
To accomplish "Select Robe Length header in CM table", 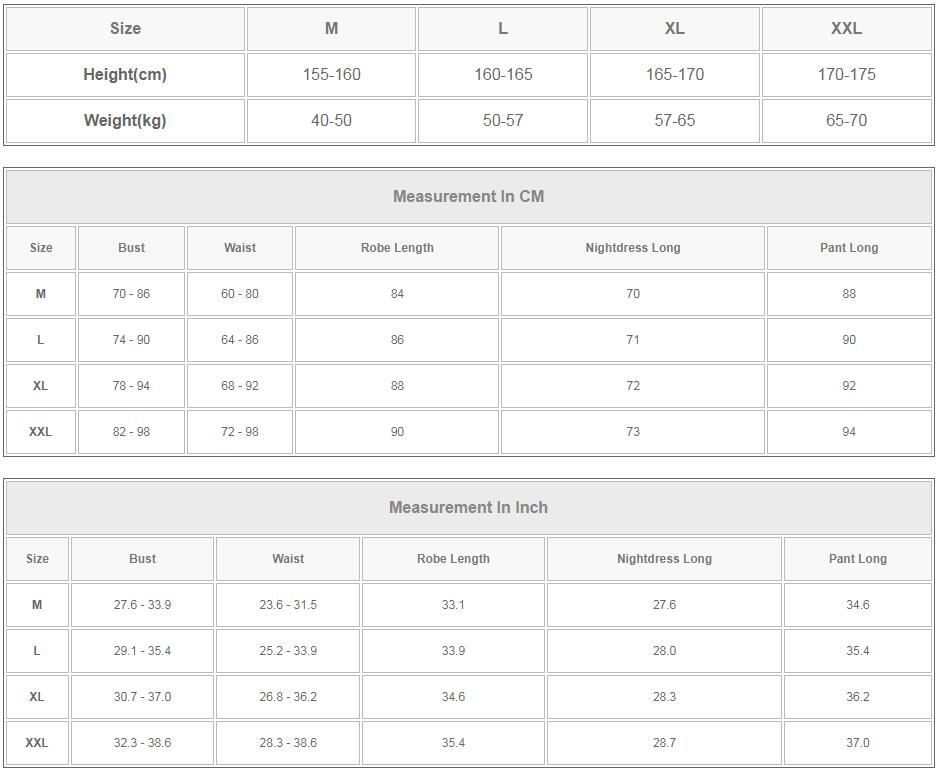I will 397,248.
